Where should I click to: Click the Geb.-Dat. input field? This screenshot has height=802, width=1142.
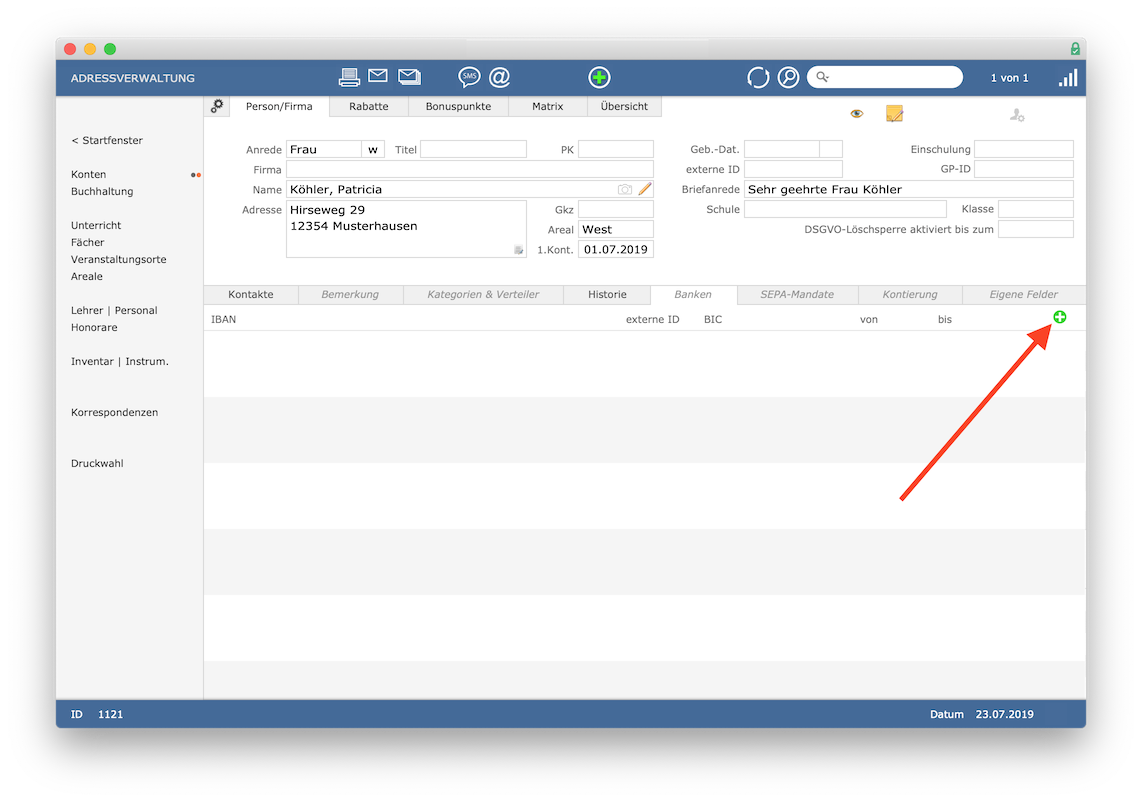[781, 149]
